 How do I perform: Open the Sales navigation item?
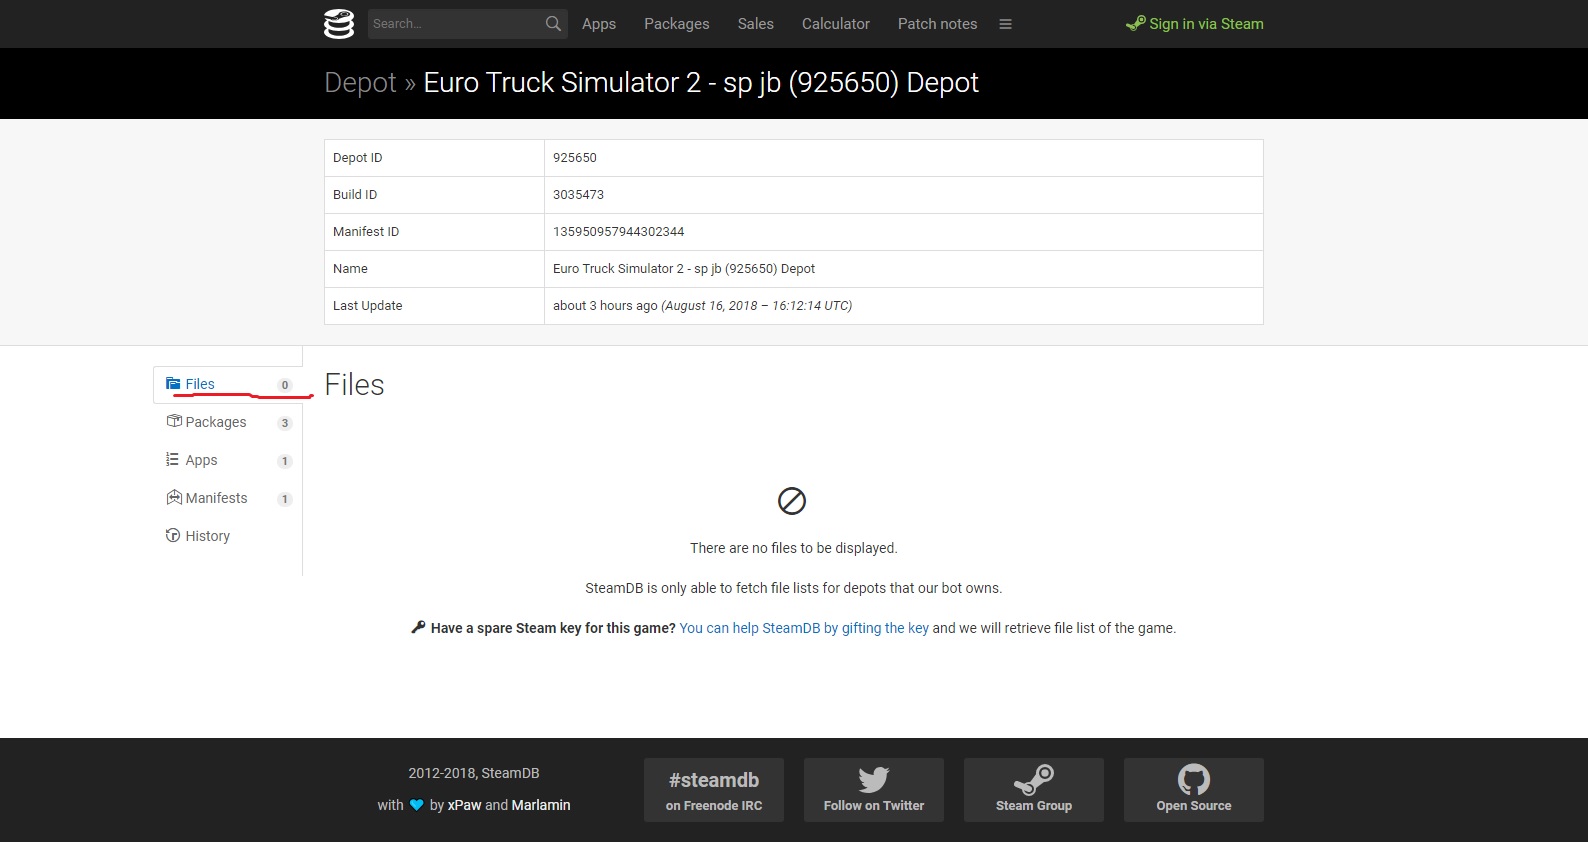tap(756, 24)
